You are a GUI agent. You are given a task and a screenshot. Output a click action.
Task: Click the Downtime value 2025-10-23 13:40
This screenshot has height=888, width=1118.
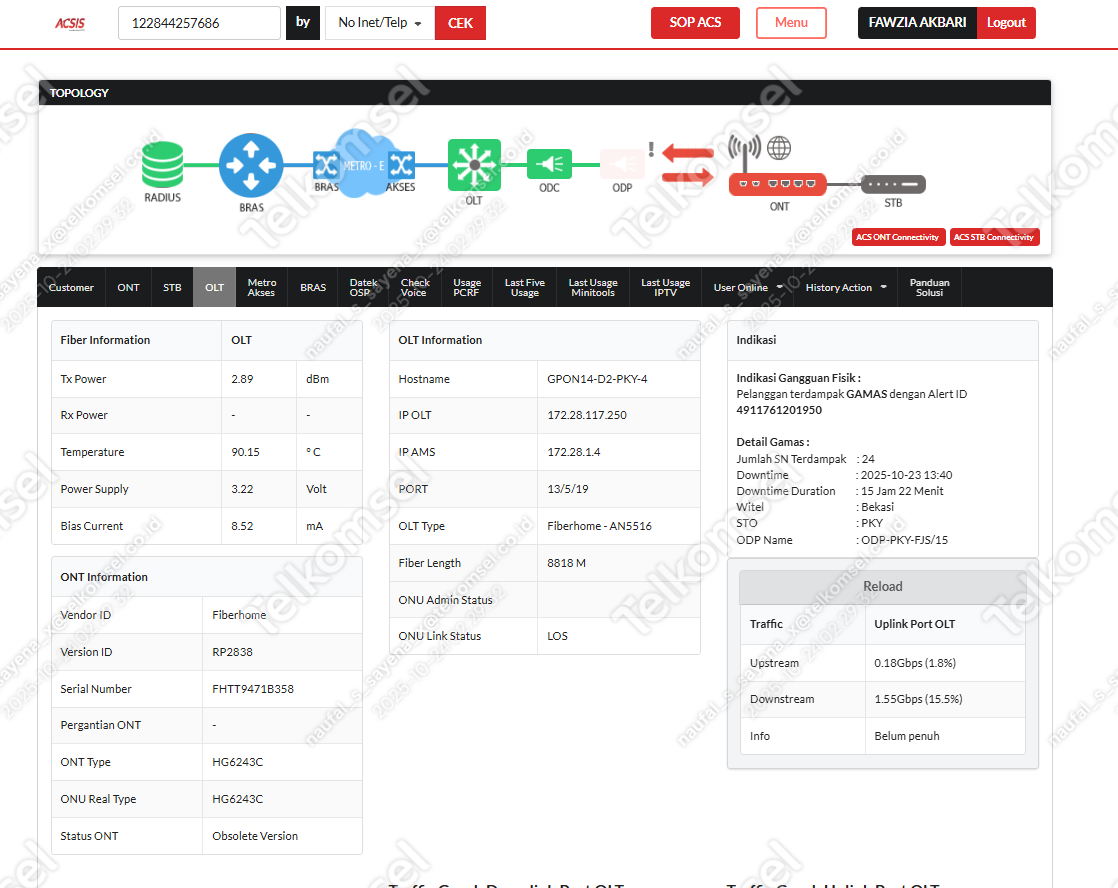point(906,475)
